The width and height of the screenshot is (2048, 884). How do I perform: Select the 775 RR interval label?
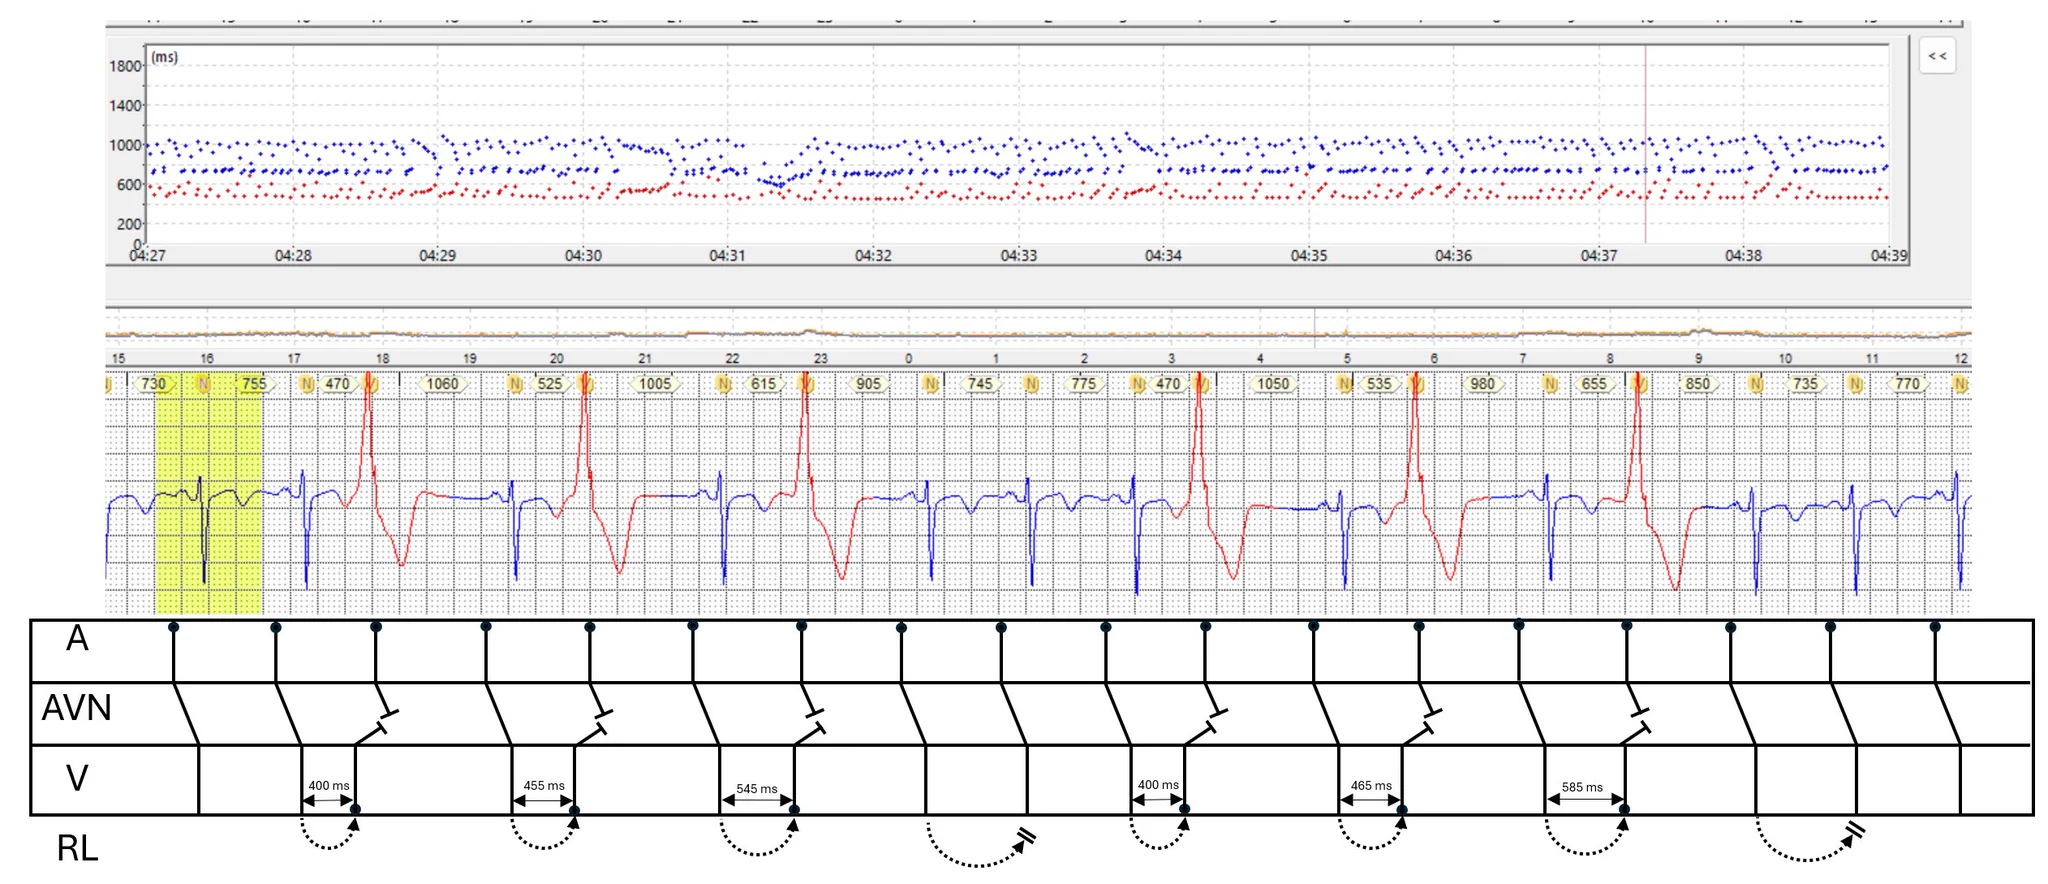click(1083, 384)
